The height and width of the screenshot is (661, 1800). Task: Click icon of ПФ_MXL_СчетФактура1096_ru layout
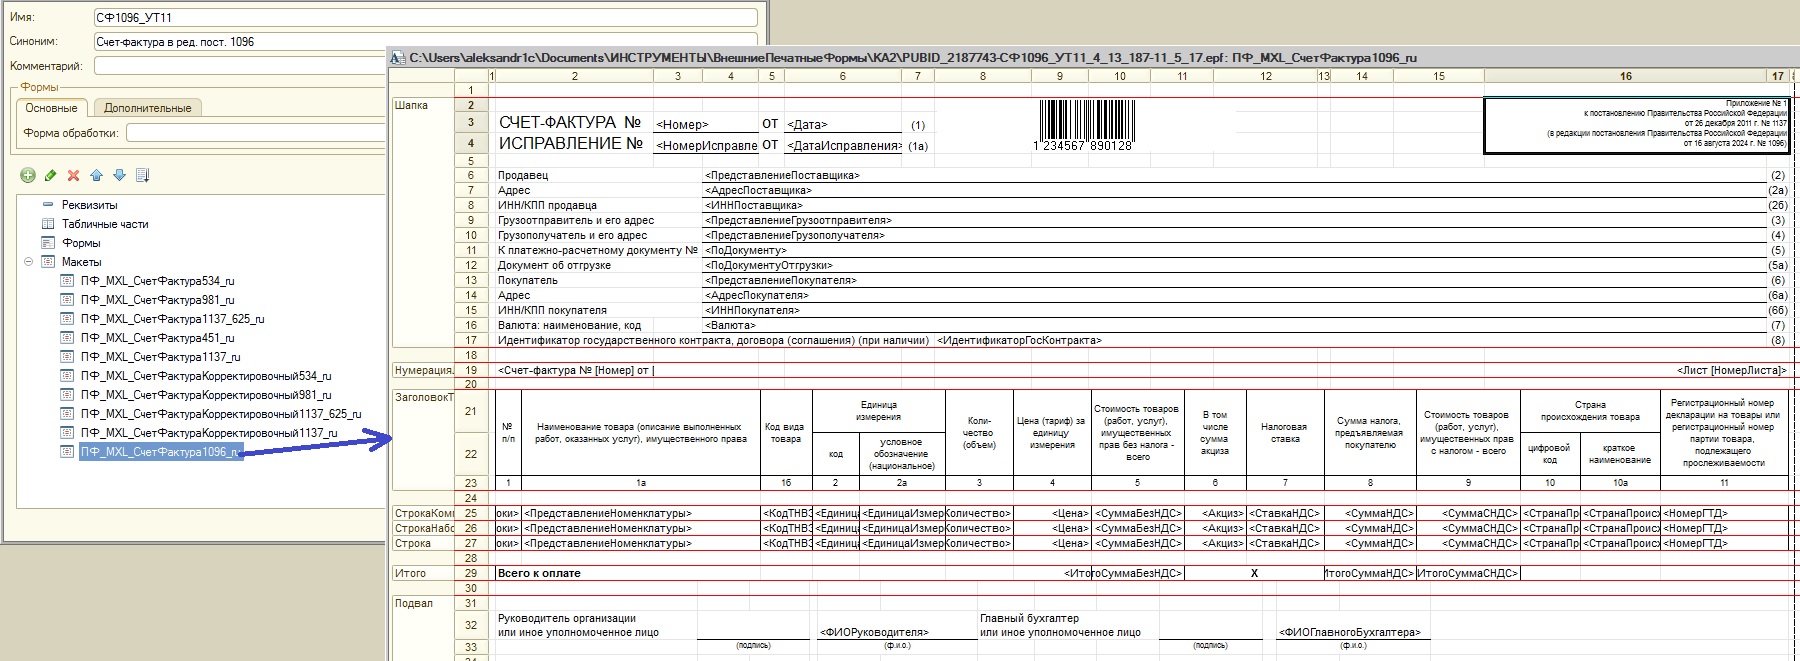[x=68, y=452]
